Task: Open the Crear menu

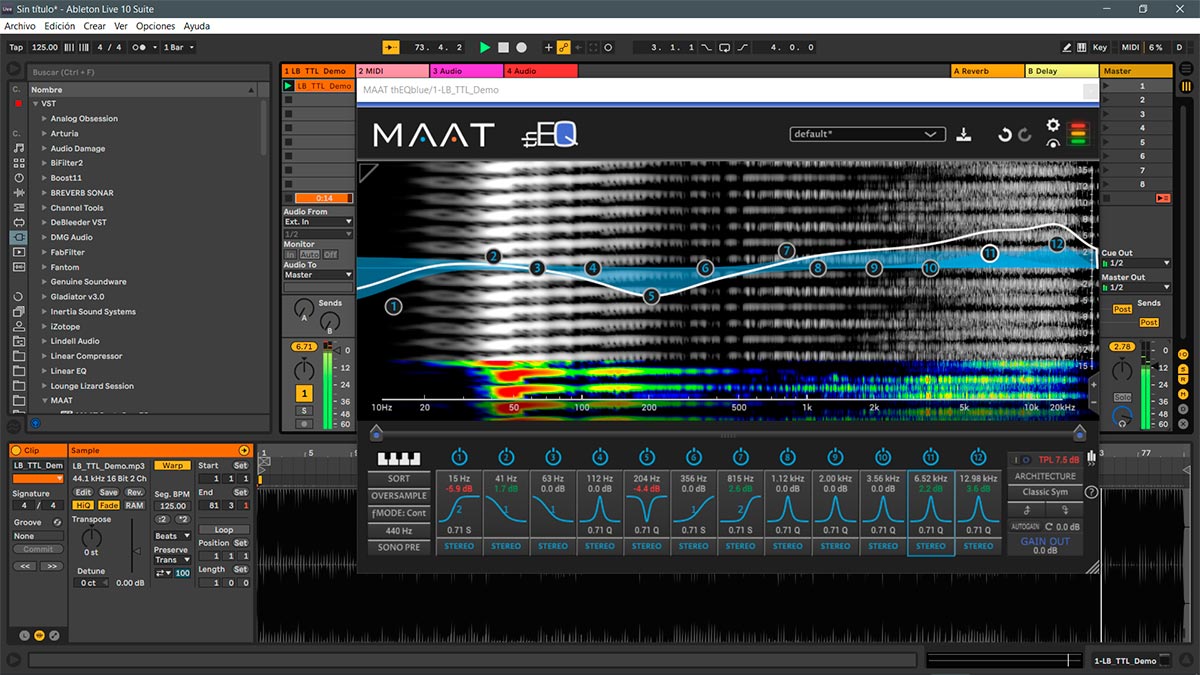Action: click(x=94, y=26)
